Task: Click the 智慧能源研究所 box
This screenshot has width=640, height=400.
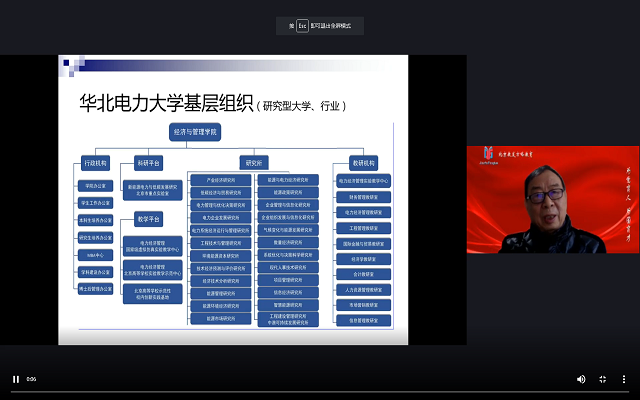Action: tap(288, 305)
